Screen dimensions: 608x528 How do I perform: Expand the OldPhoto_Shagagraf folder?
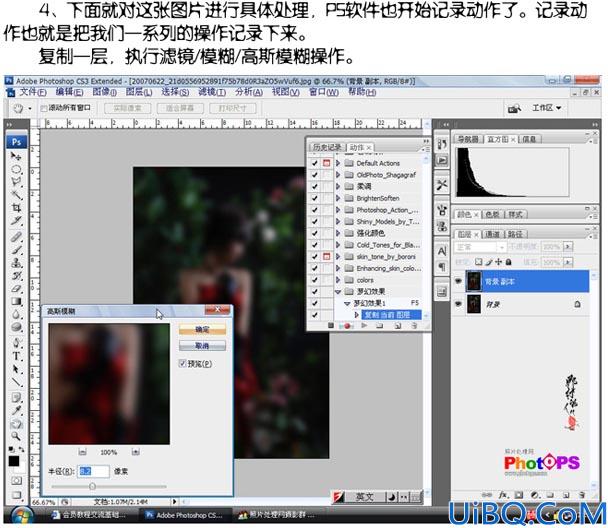coord(338,175)
